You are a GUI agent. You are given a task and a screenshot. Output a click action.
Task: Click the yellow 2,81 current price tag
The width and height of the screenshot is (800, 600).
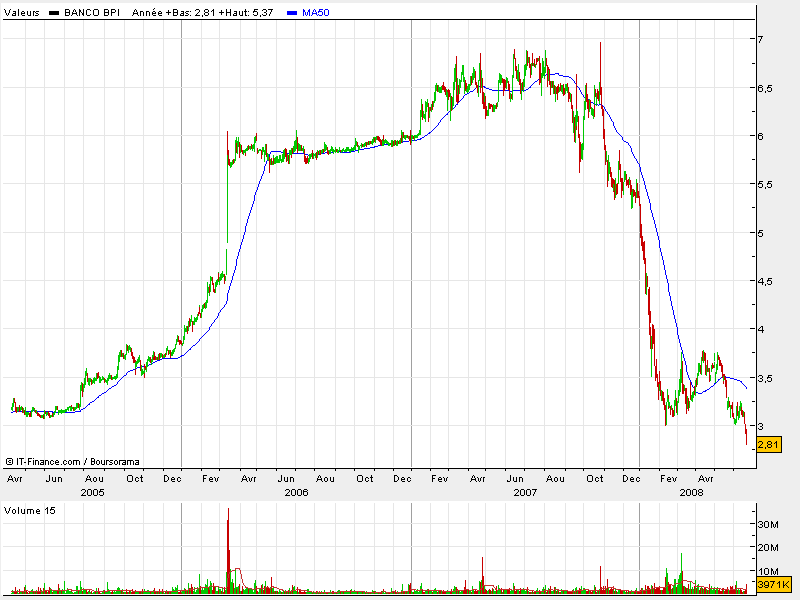769,444
